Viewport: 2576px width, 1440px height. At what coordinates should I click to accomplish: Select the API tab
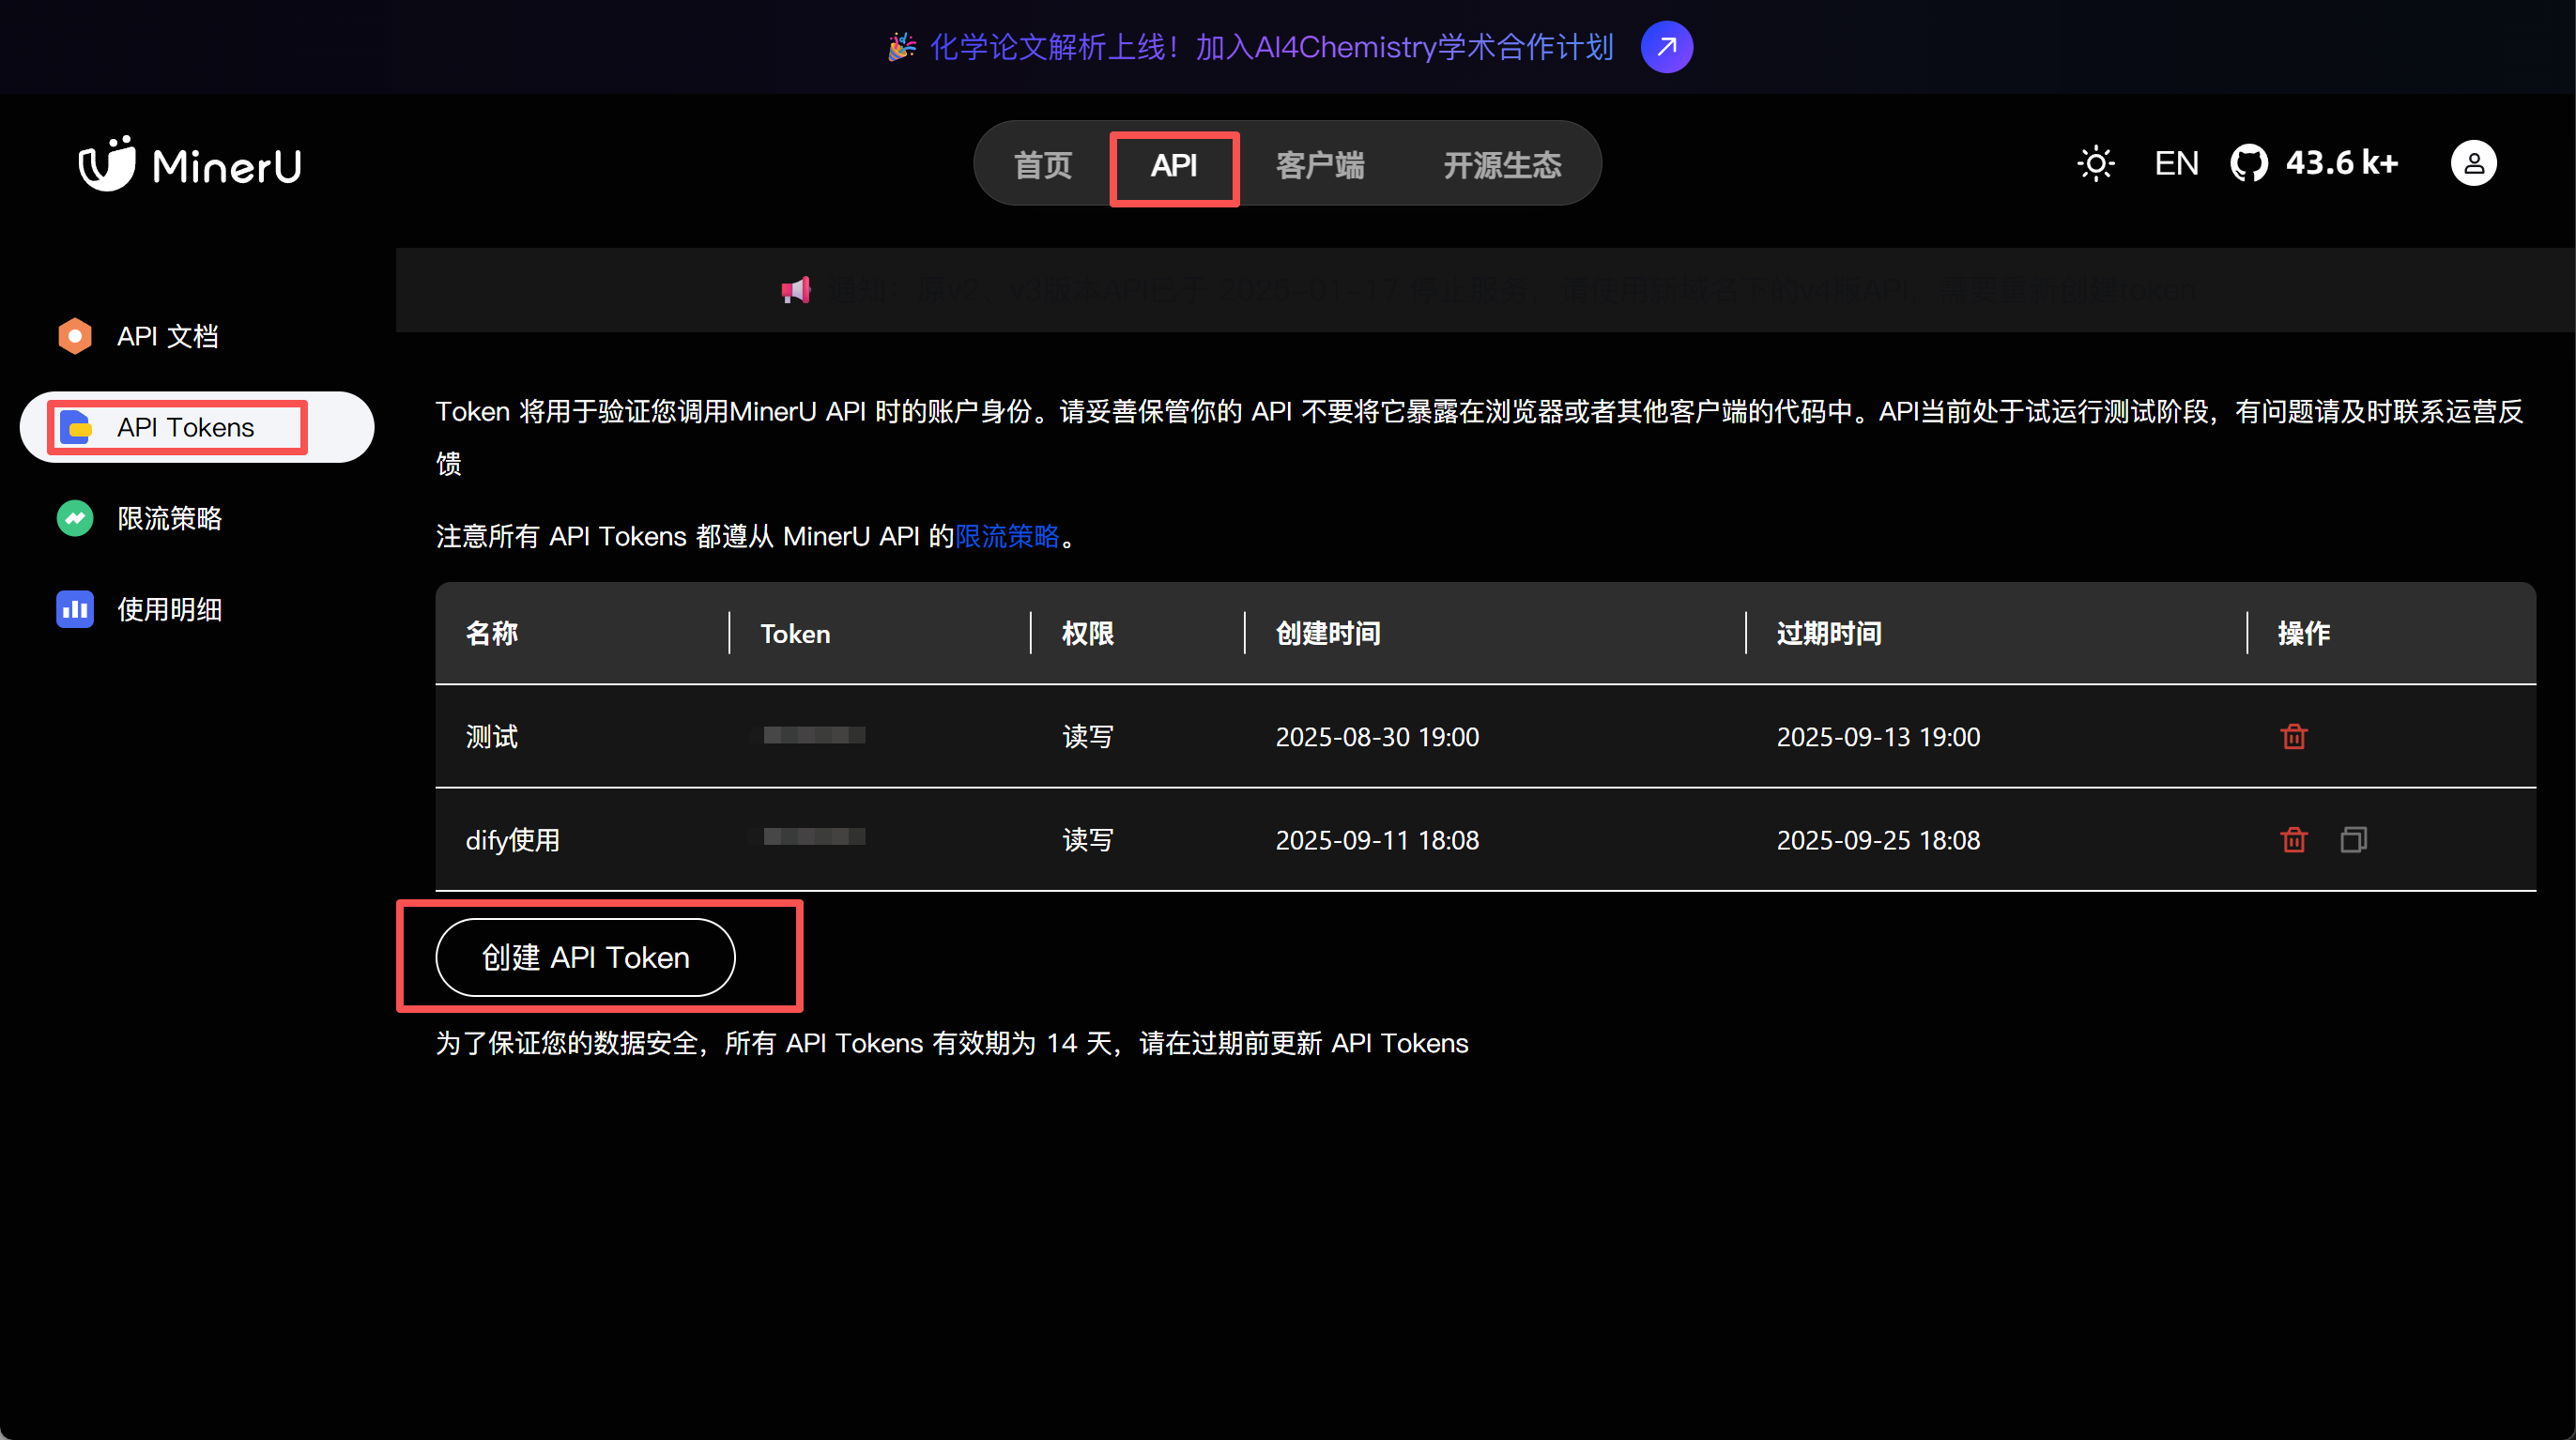click(x=1173, y=165)
